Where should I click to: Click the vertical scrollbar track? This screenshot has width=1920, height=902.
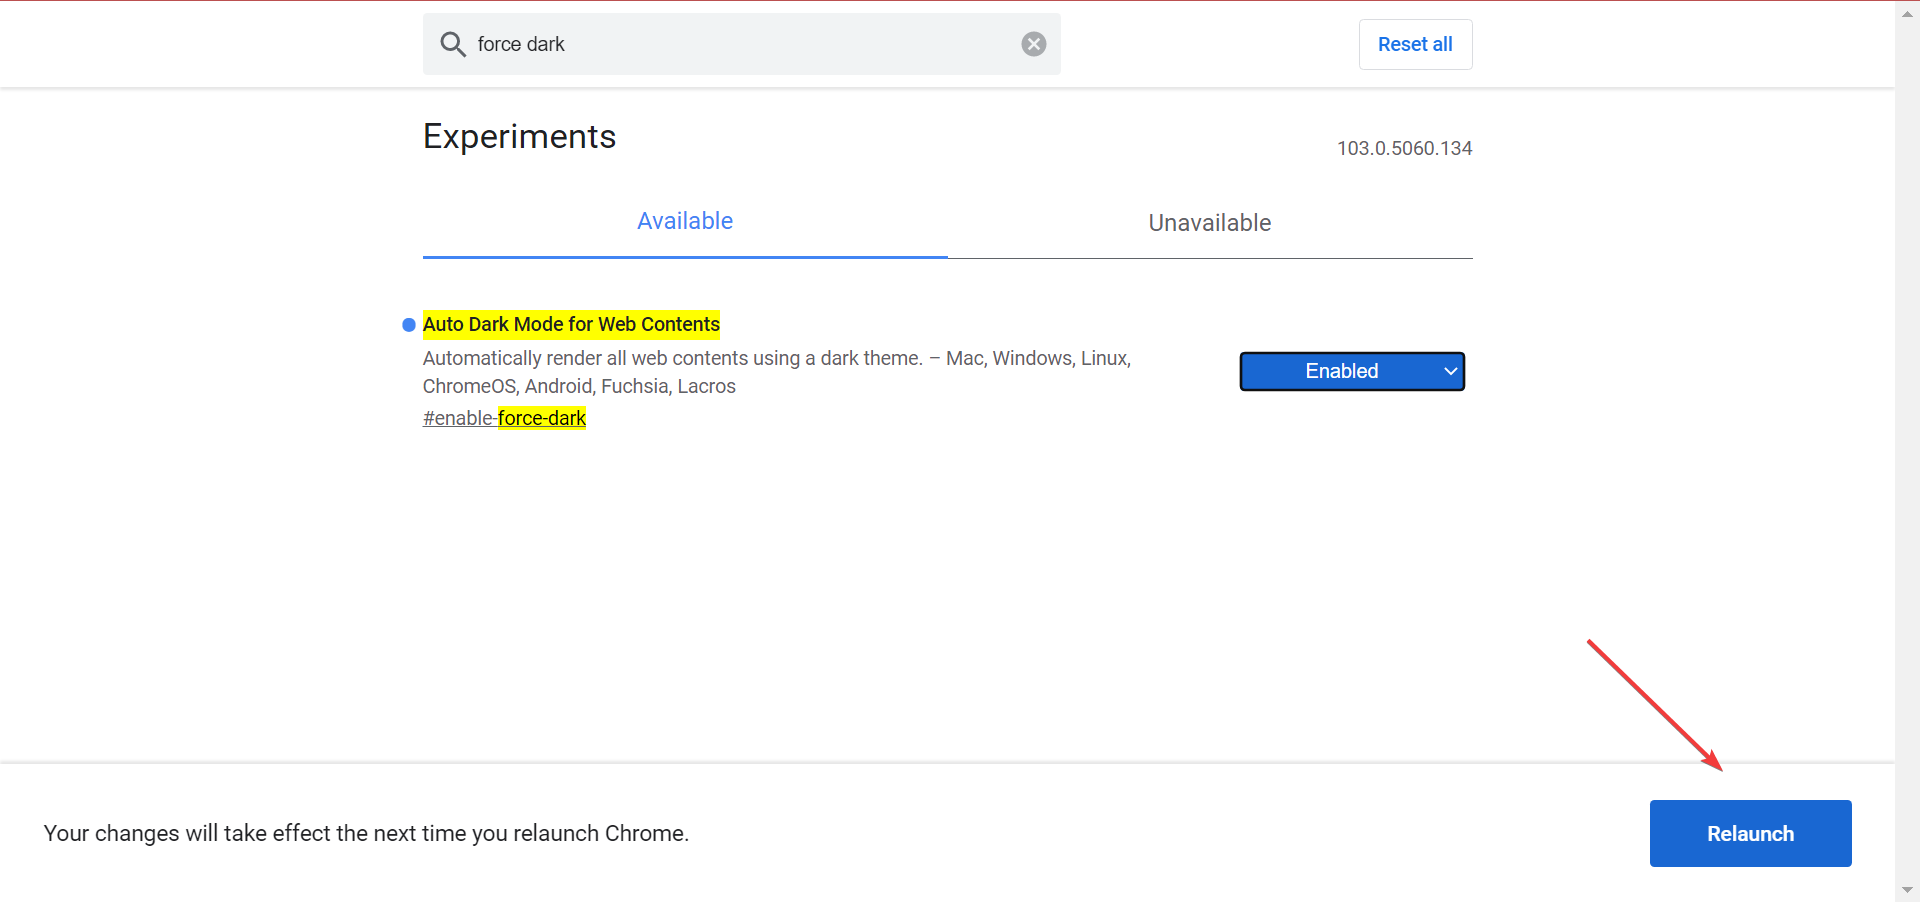pos(1906,450)
